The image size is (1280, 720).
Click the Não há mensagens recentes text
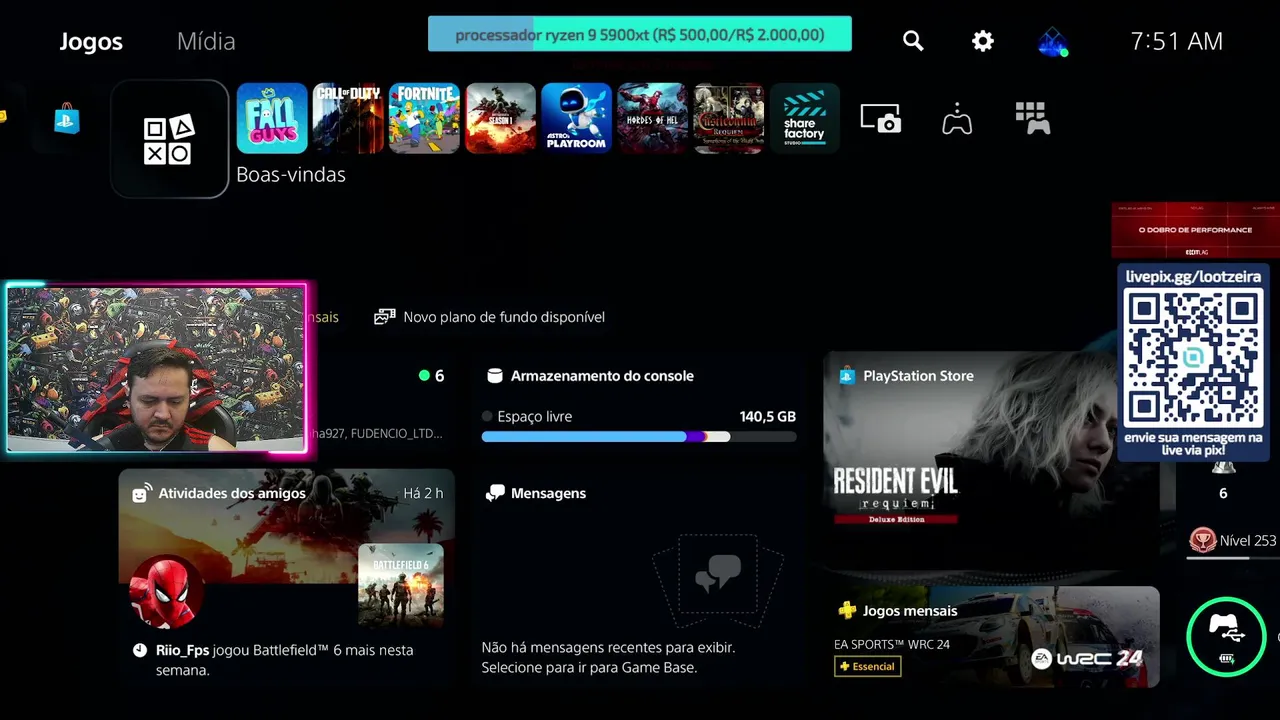(x=608, y=657)
